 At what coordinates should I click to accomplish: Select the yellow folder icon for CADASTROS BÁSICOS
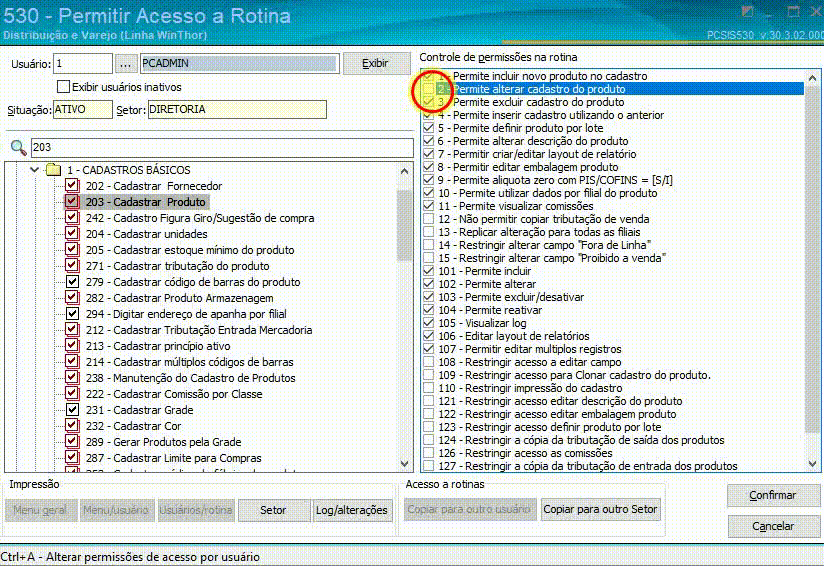(54, 170)
